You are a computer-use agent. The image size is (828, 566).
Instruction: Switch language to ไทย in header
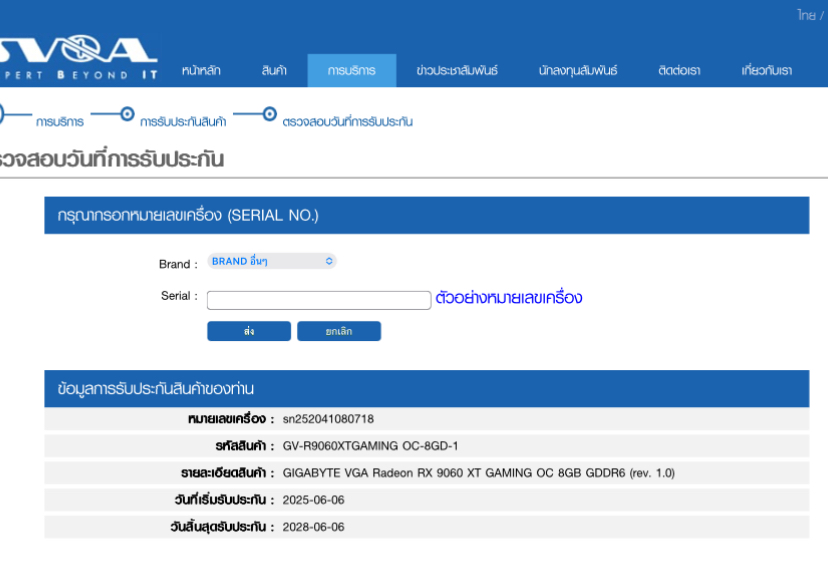[x=805, y=15]
